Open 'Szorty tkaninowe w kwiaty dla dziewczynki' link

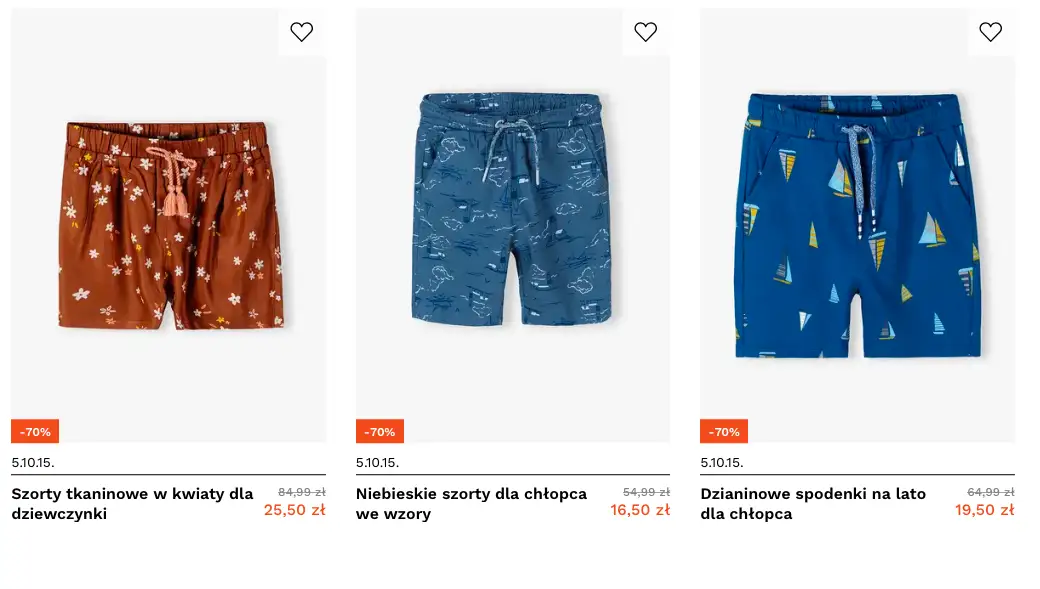[x=132, y=503]
